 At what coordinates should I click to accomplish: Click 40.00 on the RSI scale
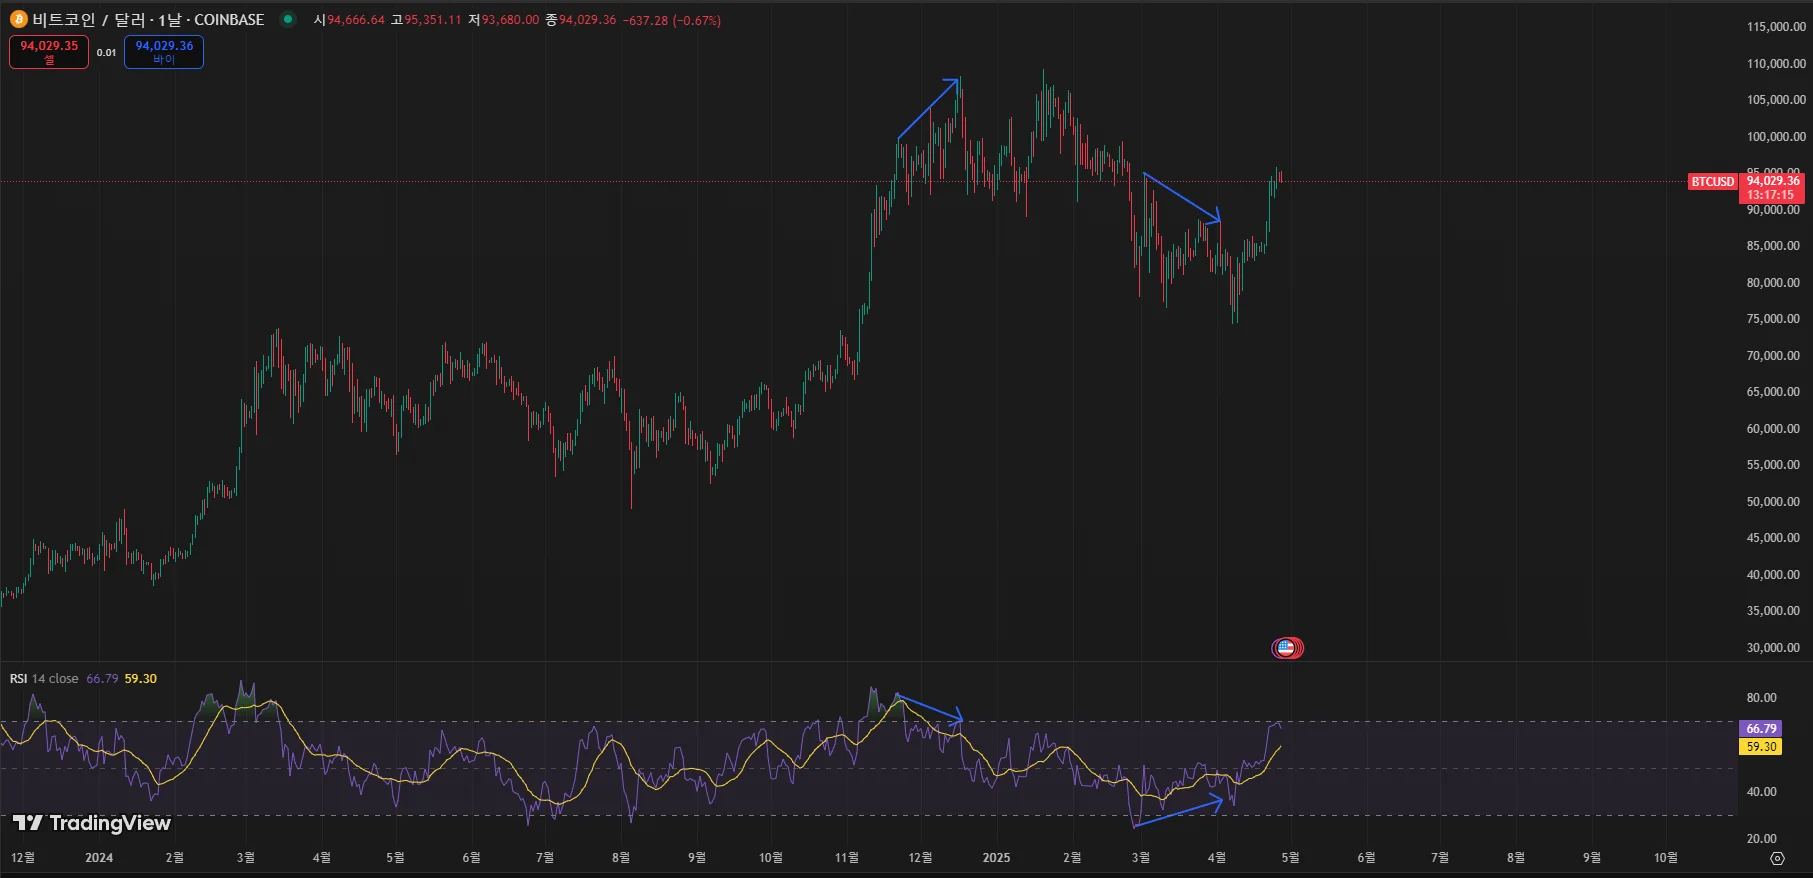tap(1761, 792)
